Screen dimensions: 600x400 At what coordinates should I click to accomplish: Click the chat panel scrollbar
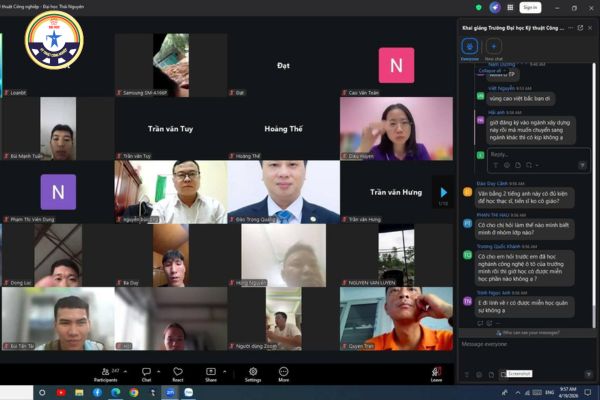pyautogui.click(x=594, y=195)
